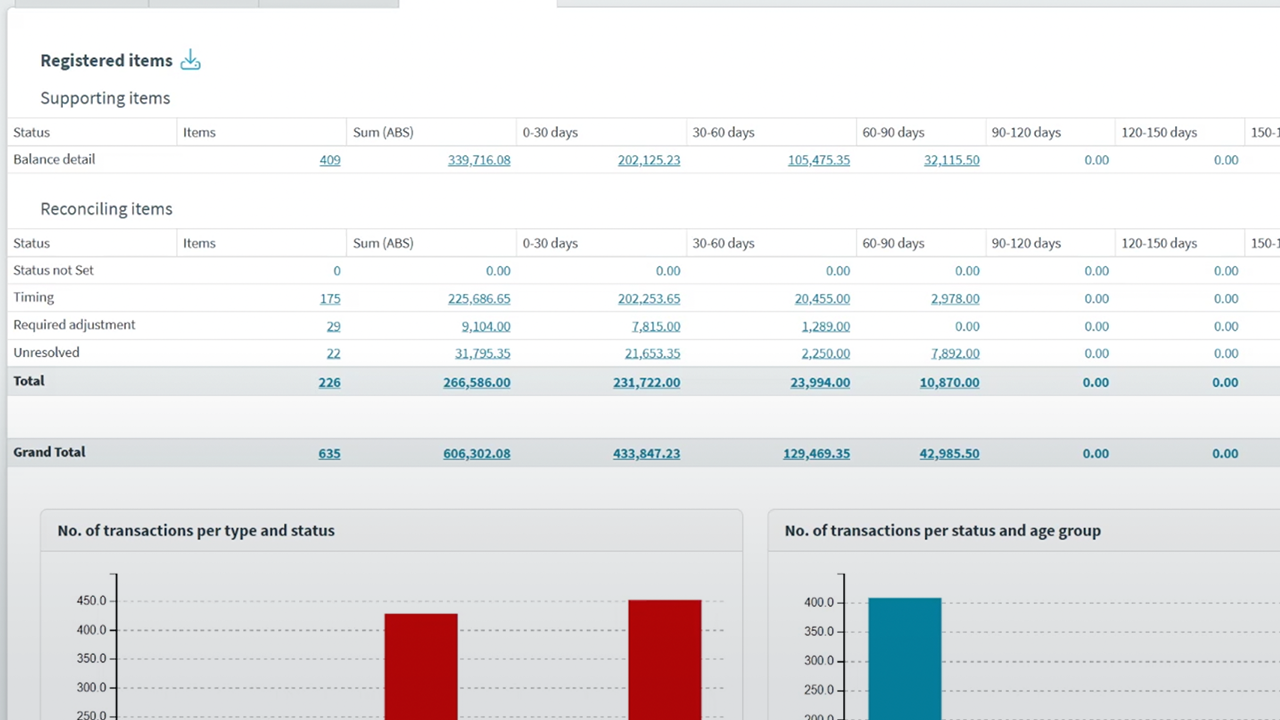Click reconciling Total sum 266,586.00

(477, 382)
